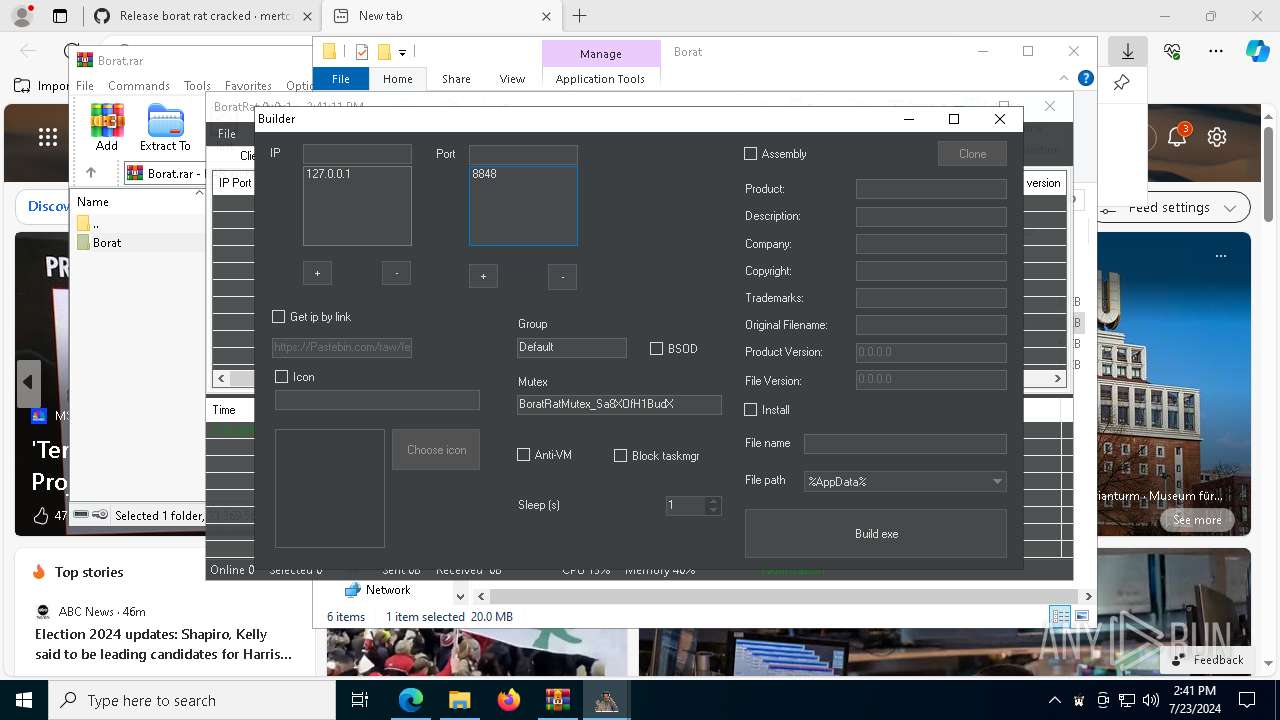Click the Mutex text field
The image size is (1280, 720).
point(619,404)
